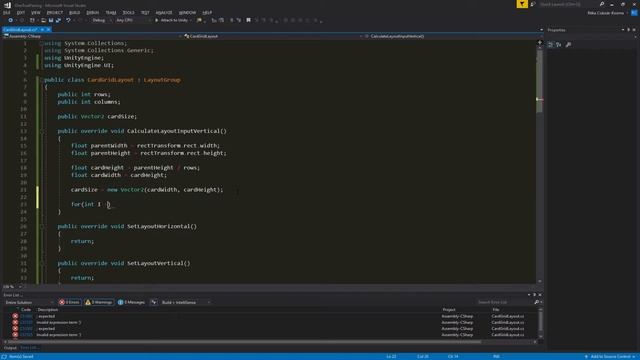Click the Undo toolbar icon
Image resolution: width=640 pixels, height=360 pixels.
pos(68,20)
